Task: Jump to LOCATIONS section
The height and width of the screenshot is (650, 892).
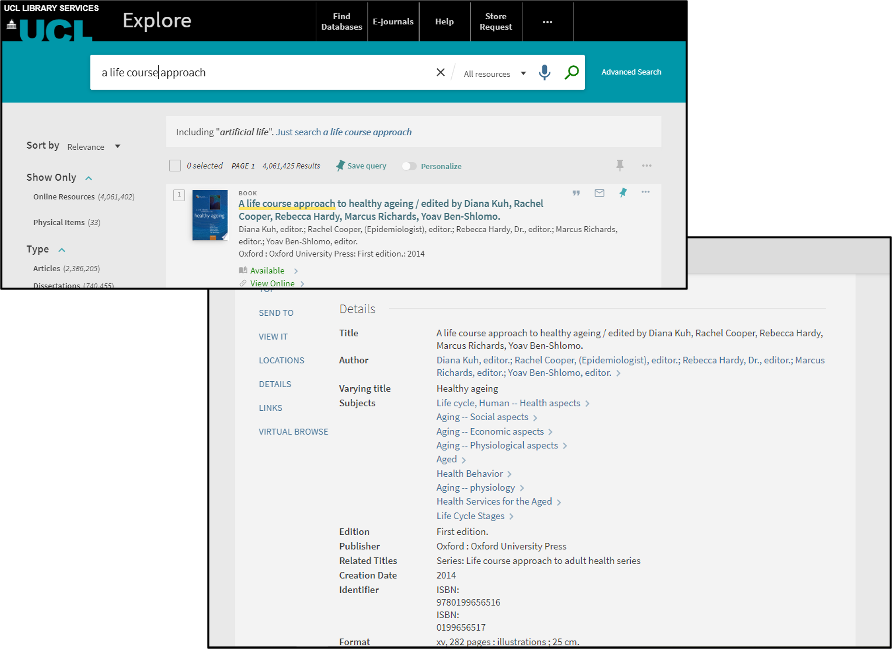Action: [282, 360]
